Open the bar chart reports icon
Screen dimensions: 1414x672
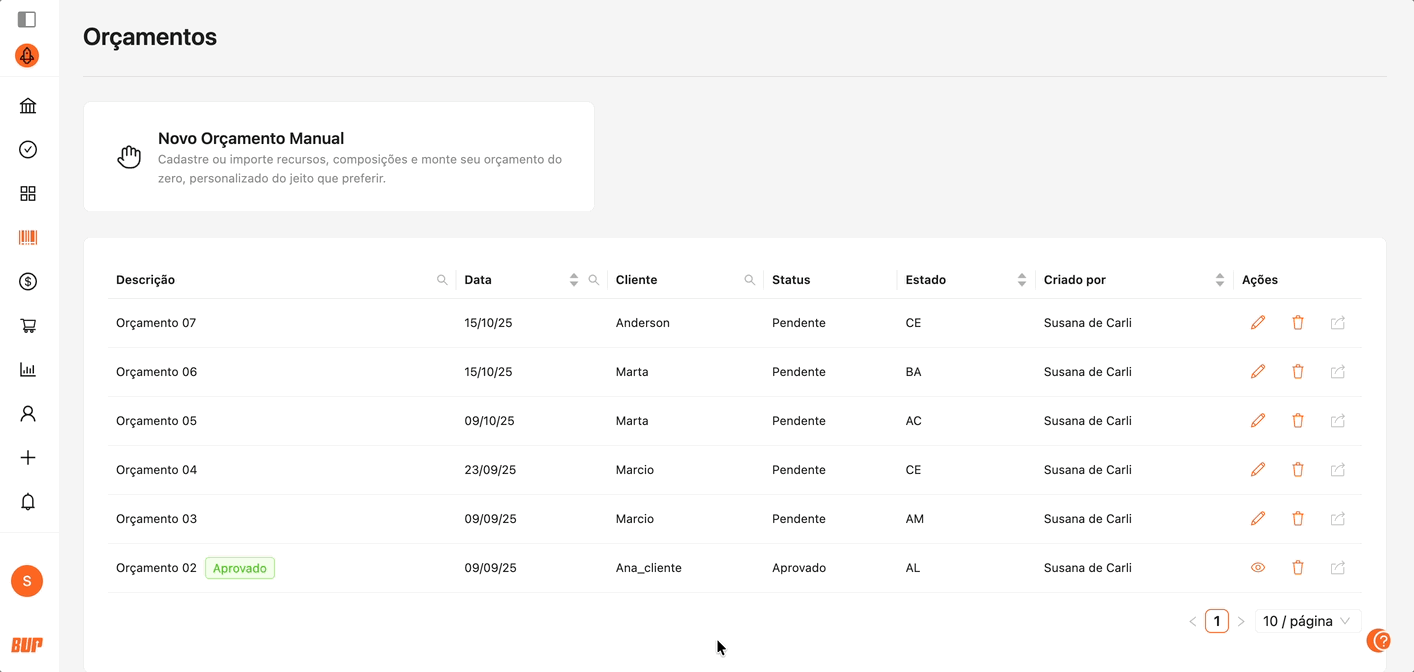pos(28,370)
